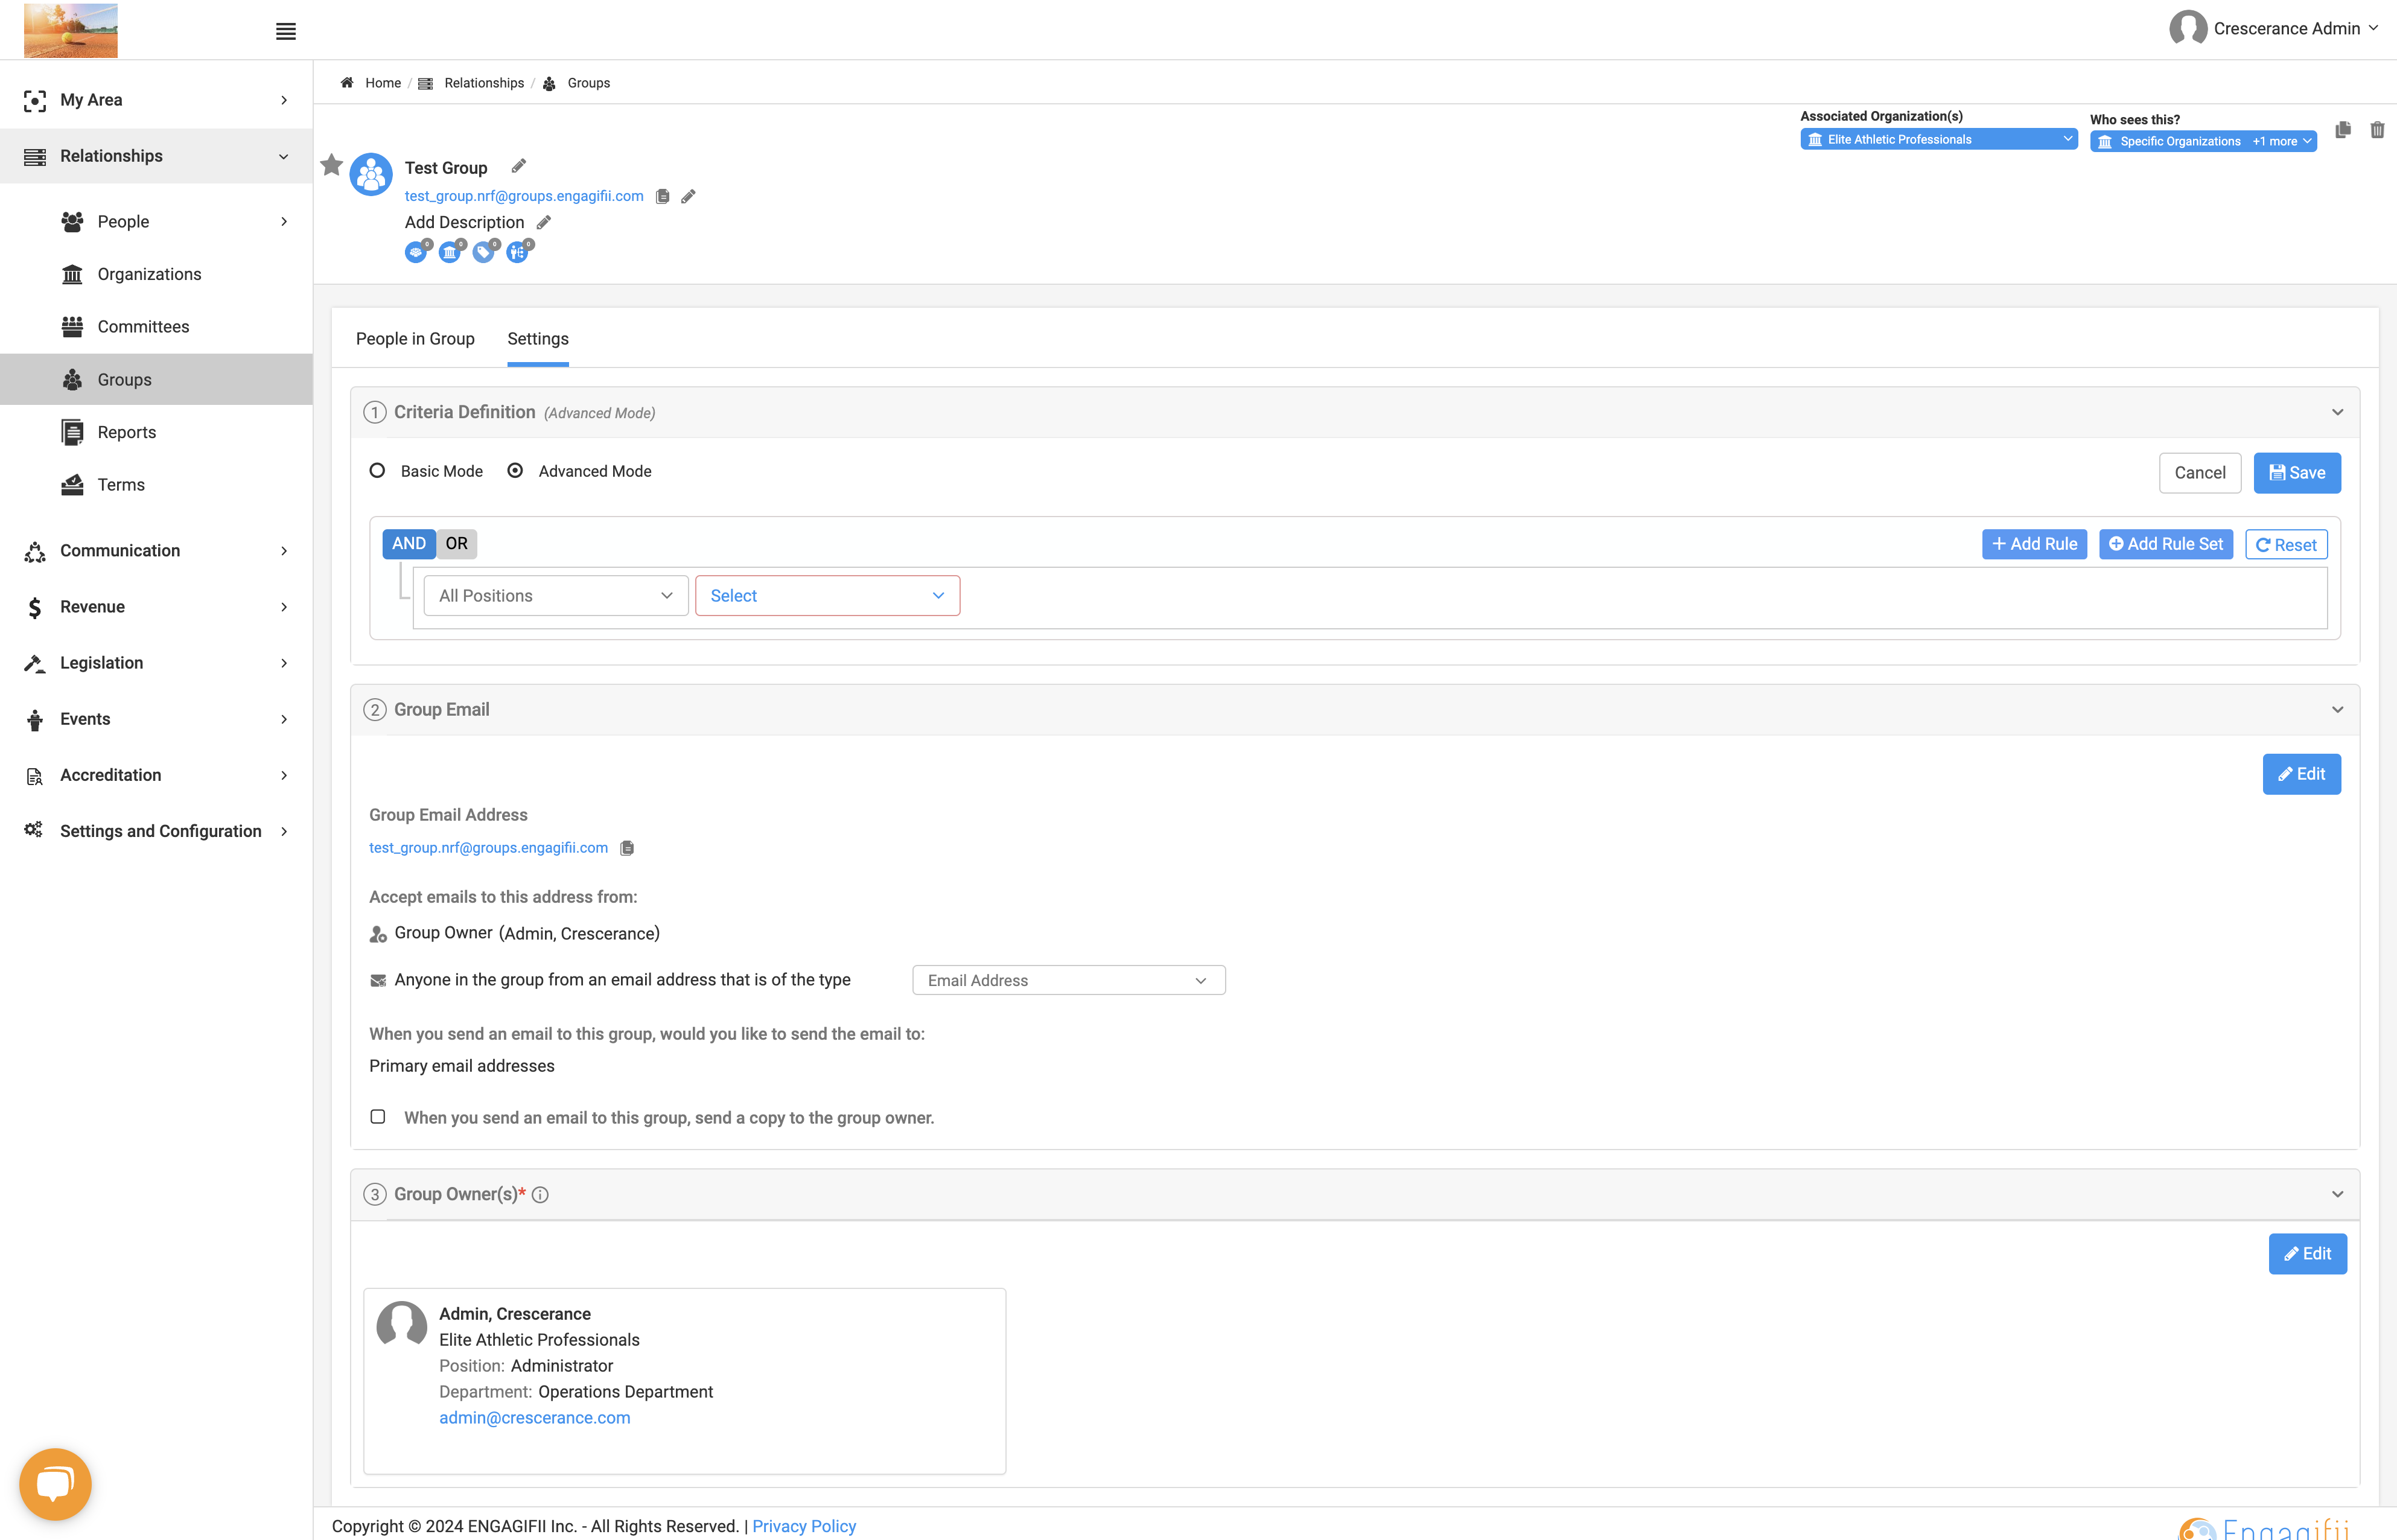
Task: Click the favorite star icon beside Test Group
Action: tap(332, 165)
